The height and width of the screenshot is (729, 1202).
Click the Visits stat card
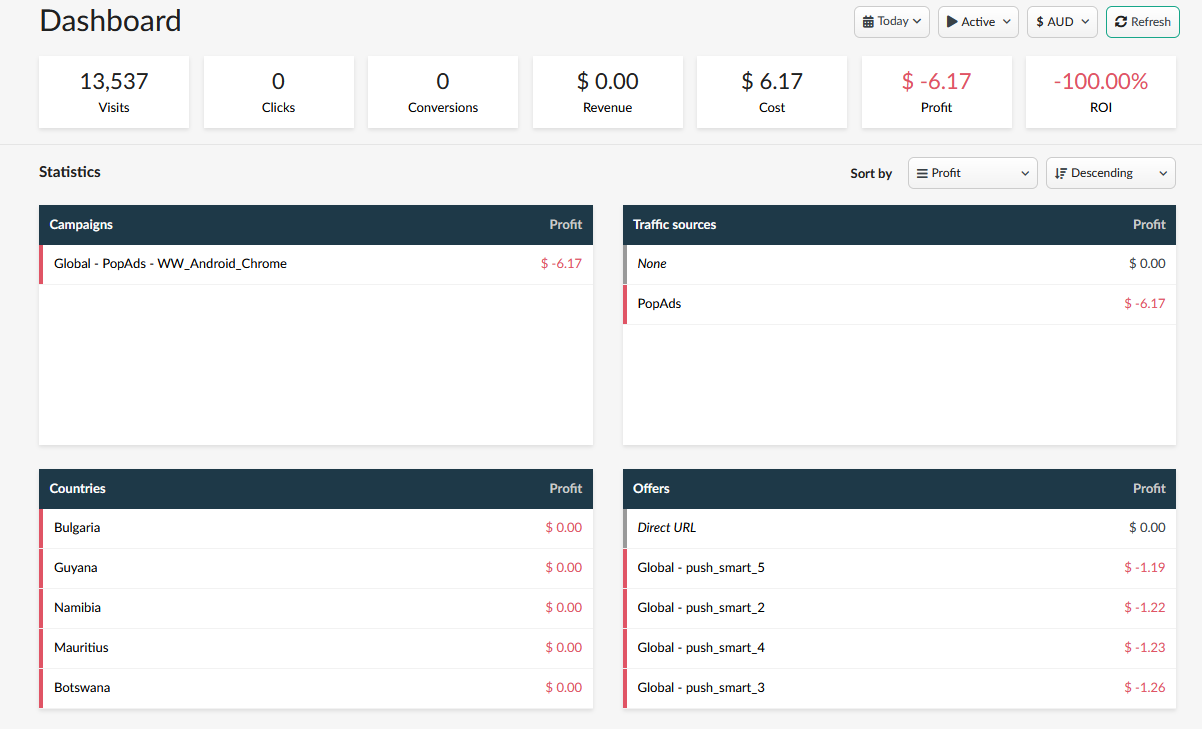point(114,92)
